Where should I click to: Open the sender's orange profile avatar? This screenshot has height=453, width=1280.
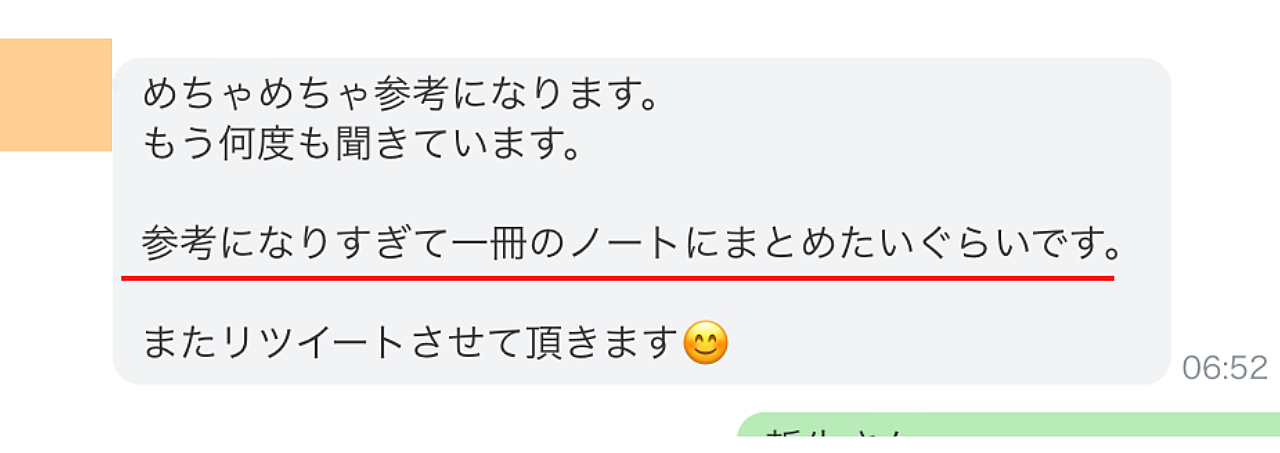[x=55, y=95]
